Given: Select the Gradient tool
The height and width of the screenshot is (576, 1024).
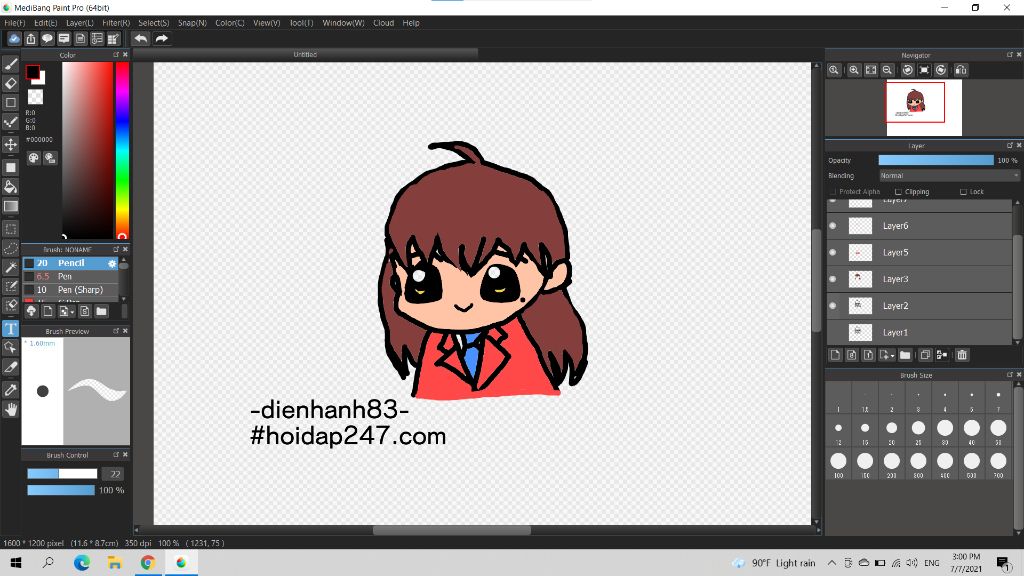Looking at the screenshot, I should 10,206.
